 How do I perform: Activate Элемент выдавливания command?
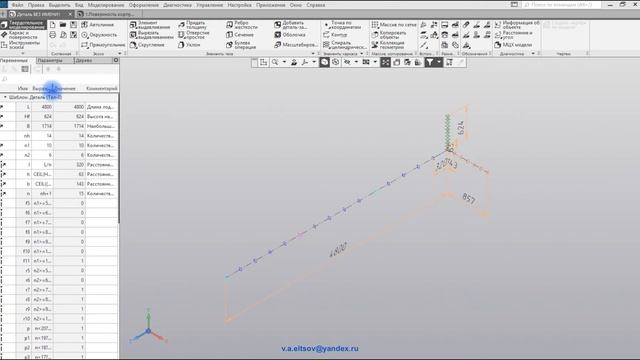(150, 25)
